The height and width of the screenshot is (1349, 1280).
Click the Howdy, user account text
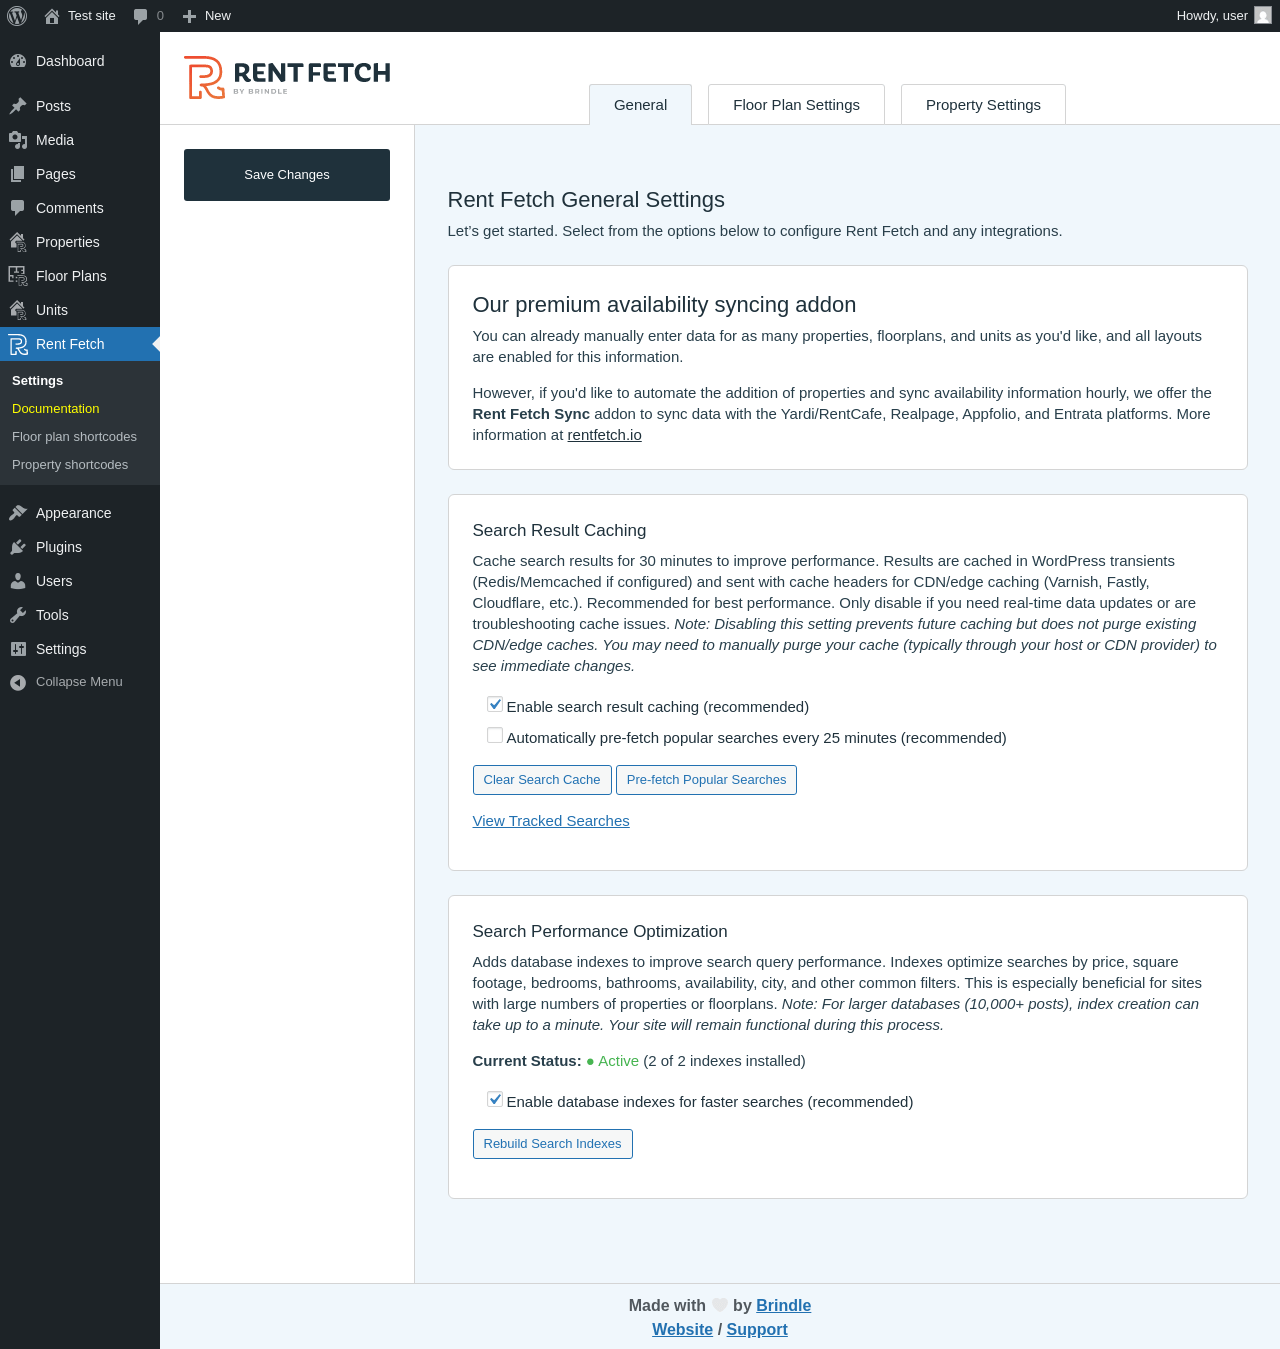click(1212, 16)
